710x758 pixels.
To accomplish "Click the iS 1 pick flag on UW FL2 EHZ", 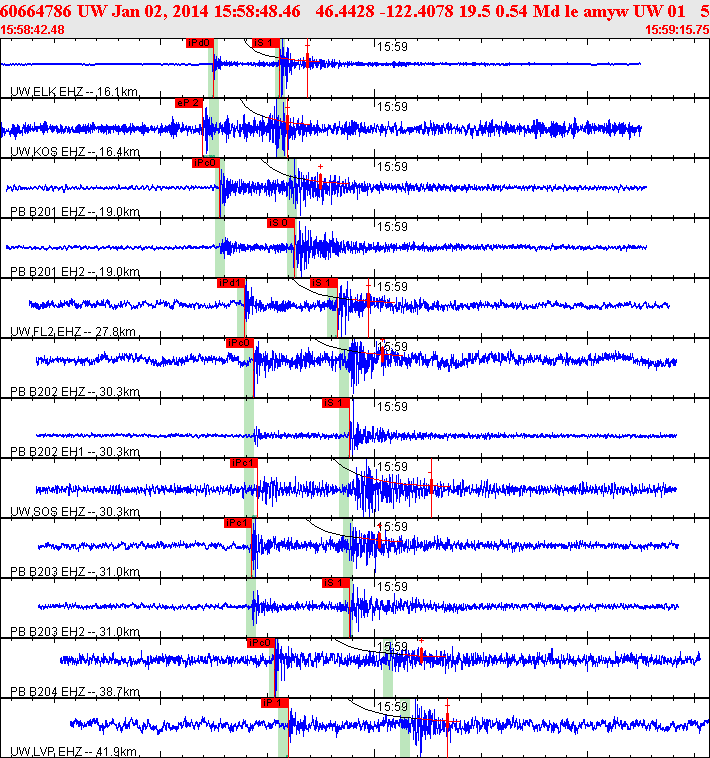I will pos(323,283).
